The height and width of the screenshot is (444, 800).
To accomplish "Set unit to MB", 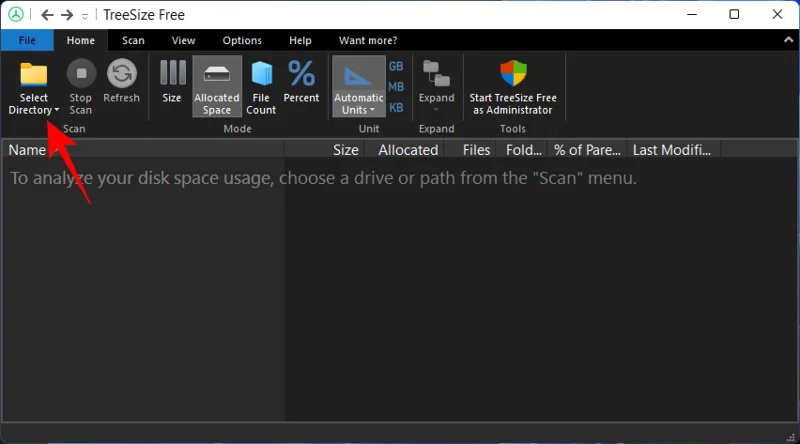I will coord(396,87).
